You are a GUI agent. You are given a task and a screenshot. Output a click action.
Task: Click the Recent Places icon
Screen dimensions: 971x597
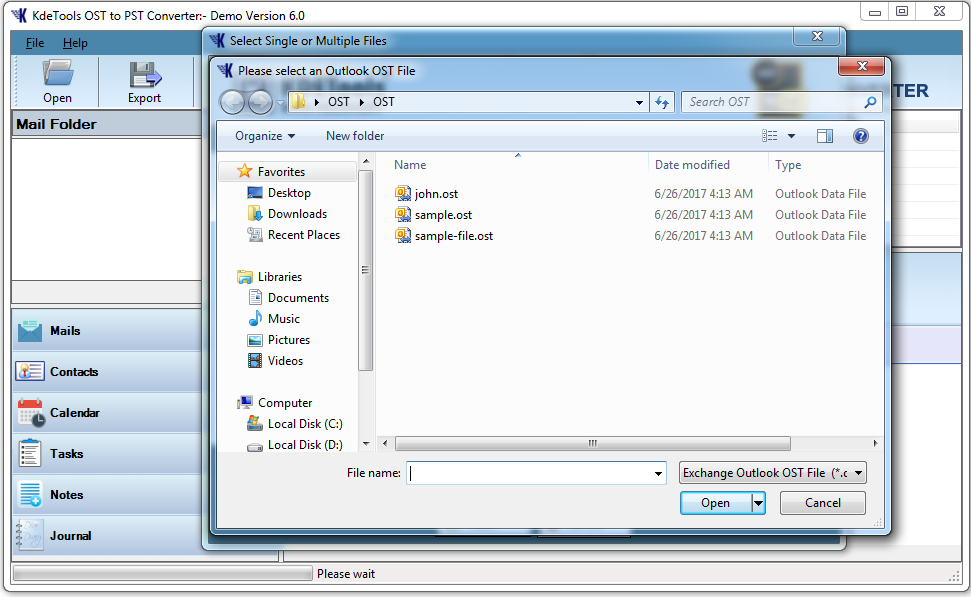[255, 235]
